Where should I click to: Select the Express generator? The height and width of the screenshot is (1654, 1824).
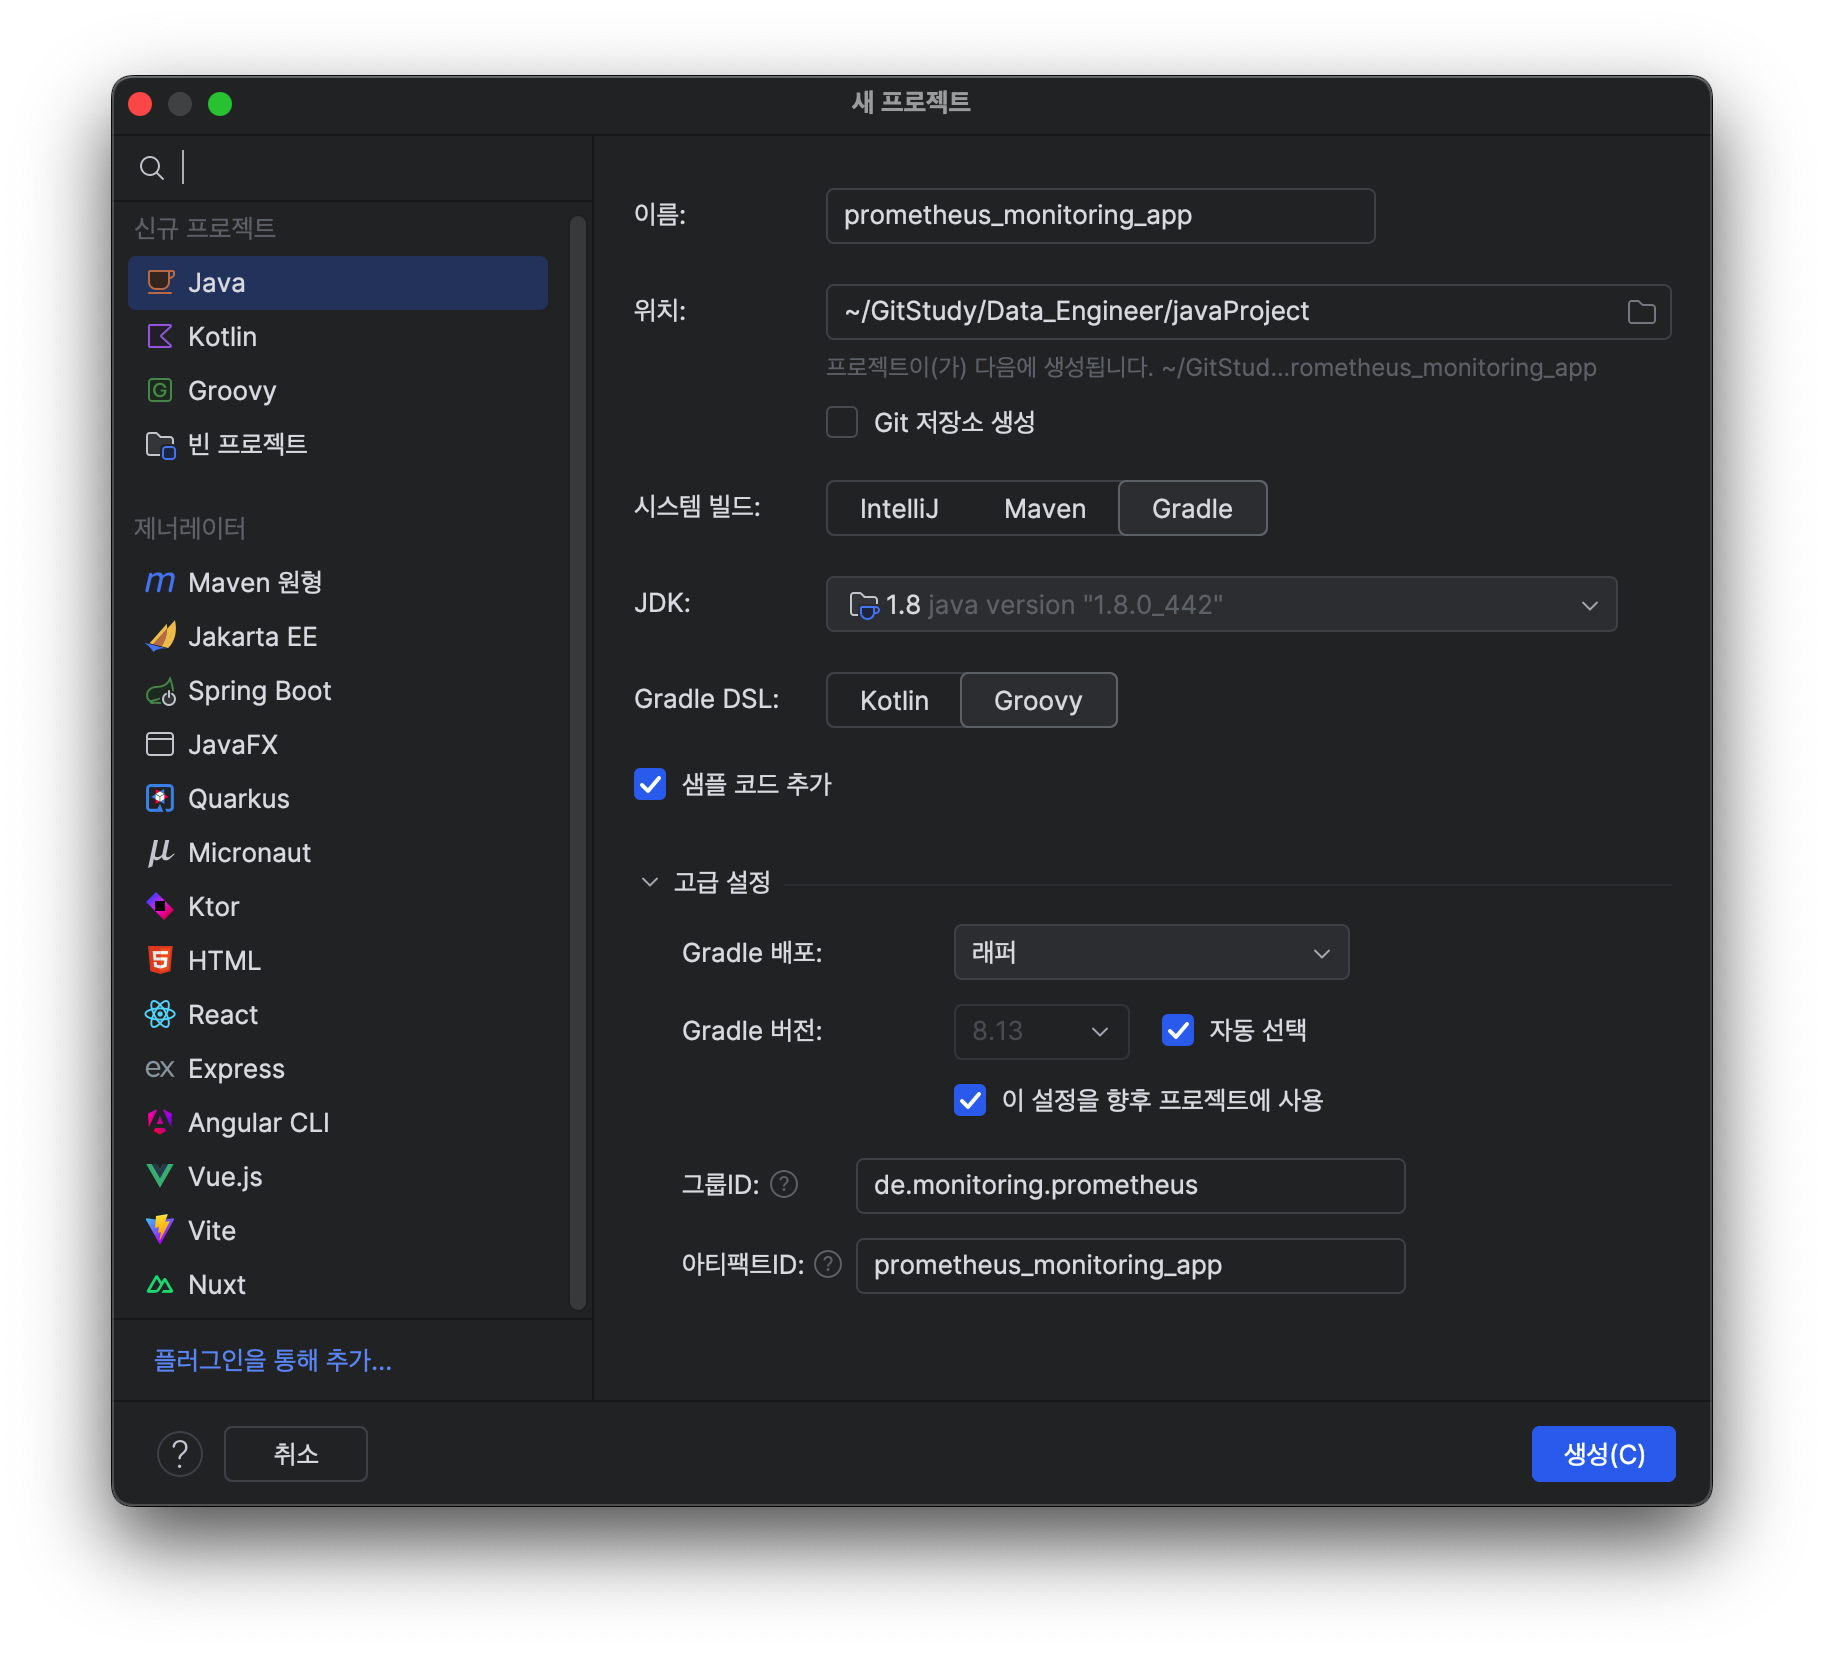[338, 1069]
